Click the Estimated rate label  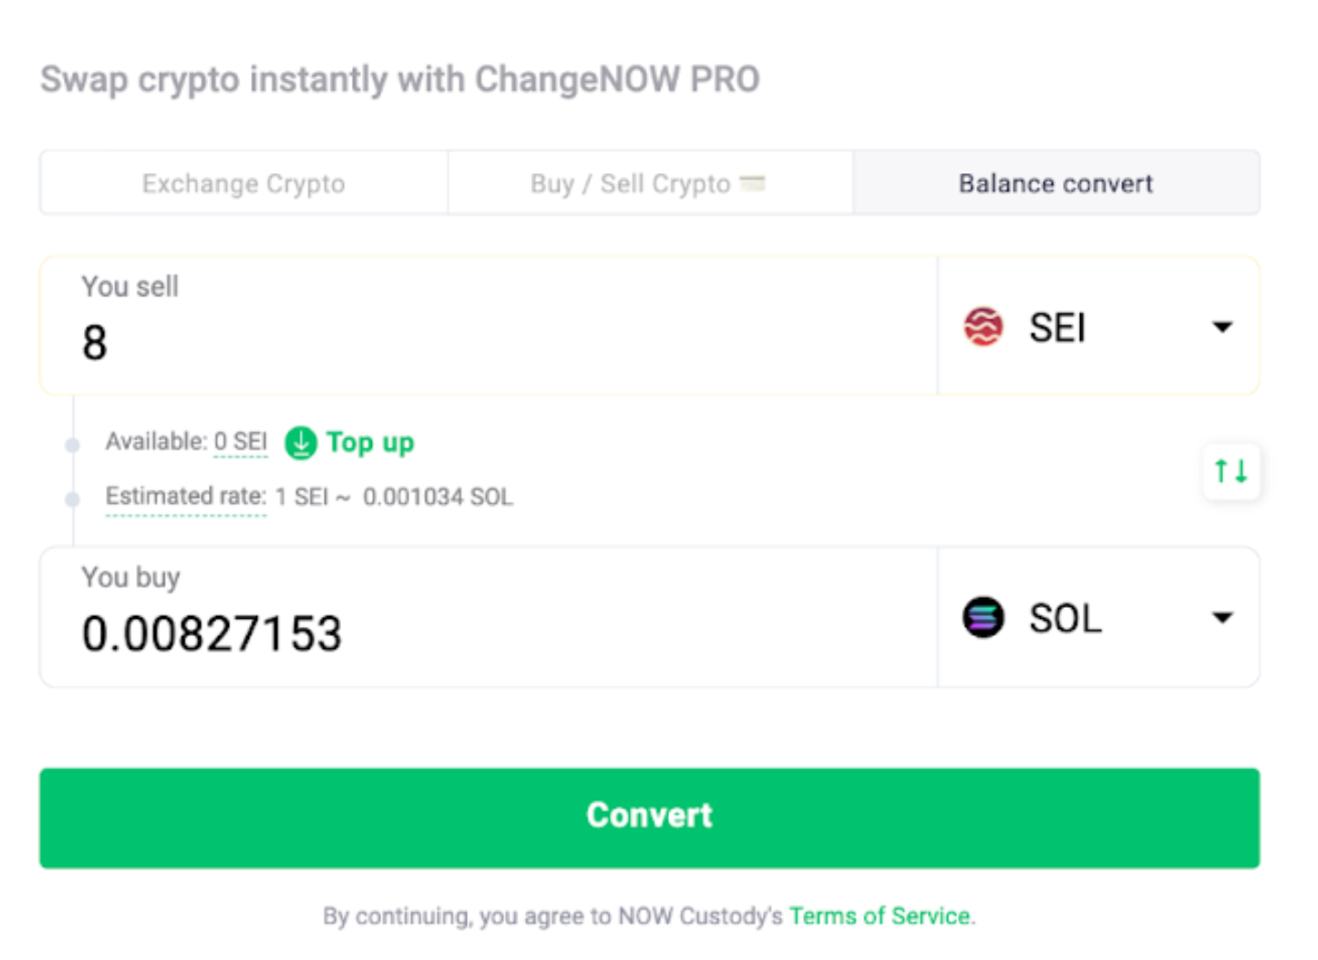point(183,496)
